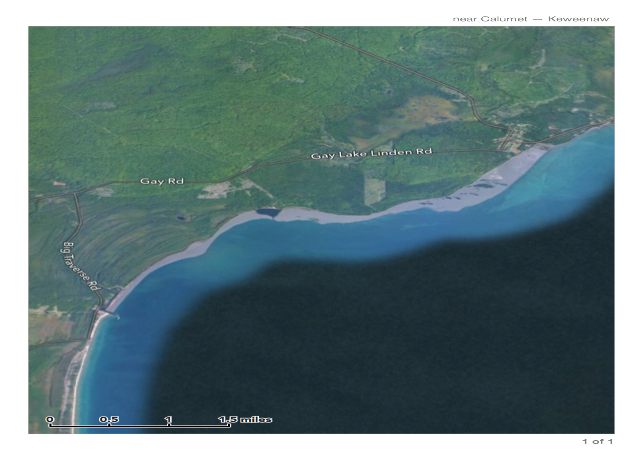Click the '1.5 miles' scale label
The width and height of the screenshot is (643, 459).
pyautogui.click(x=245, y=419)
